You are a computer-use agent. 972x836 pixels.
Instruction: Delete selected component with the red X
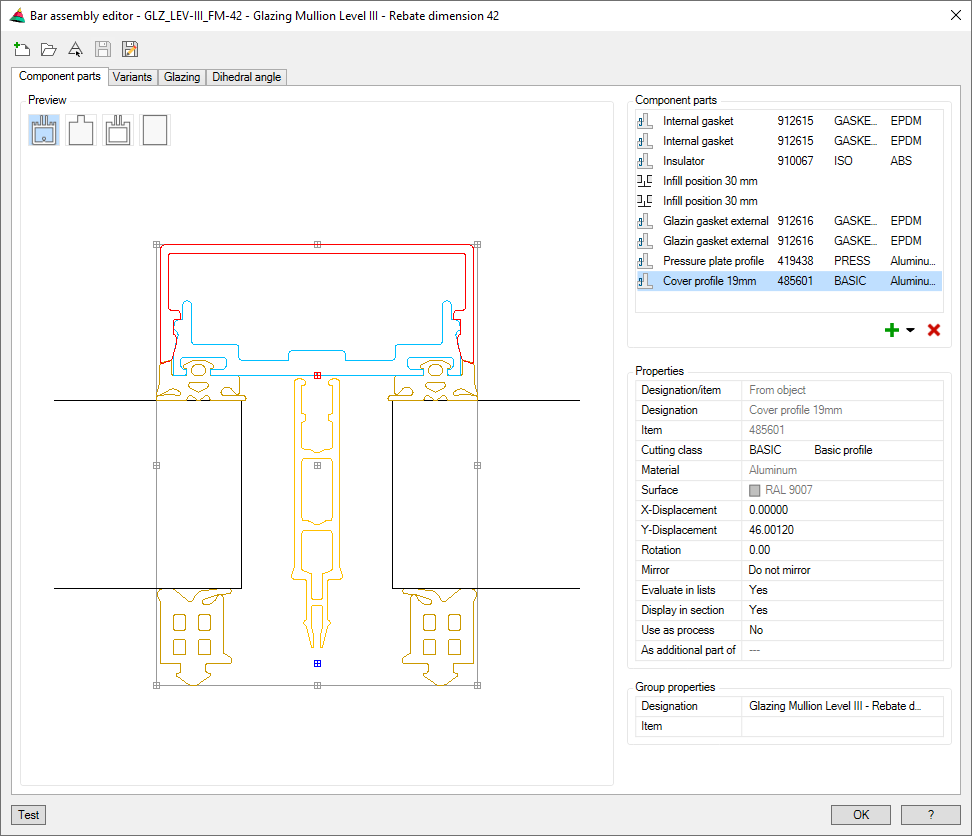(934, 330)
